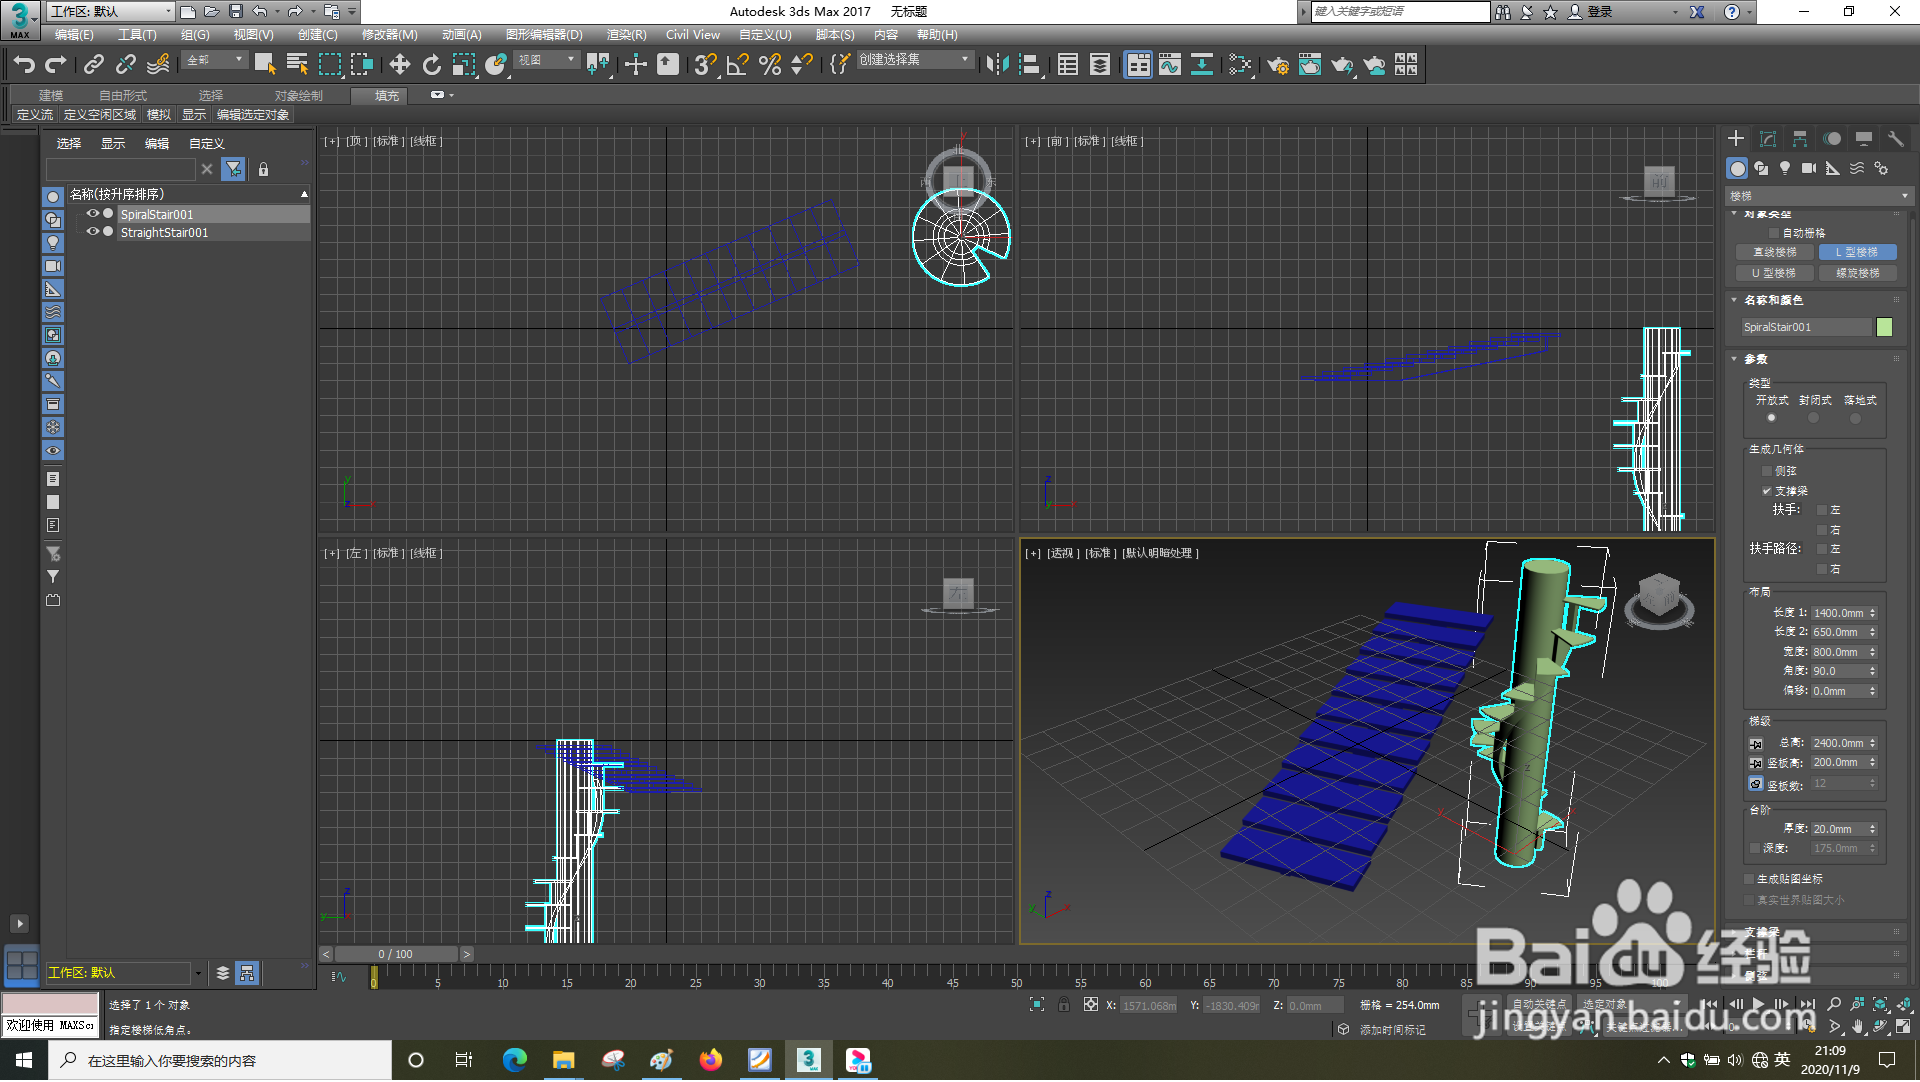Switch to the Modify panel tab
1920x1082 pixels.
point(1767,139)
